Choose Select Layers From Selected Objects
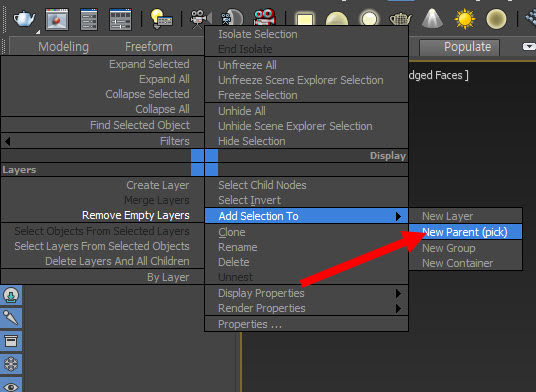Viewport: 536px width, 392px height. pos(103,246)
